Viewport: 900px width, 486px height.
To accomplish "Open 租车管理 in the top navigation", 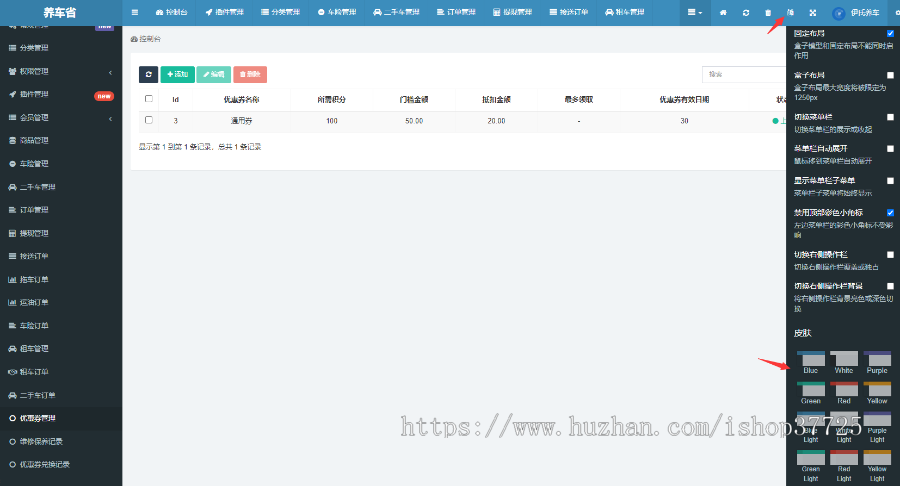I will 624,12.
